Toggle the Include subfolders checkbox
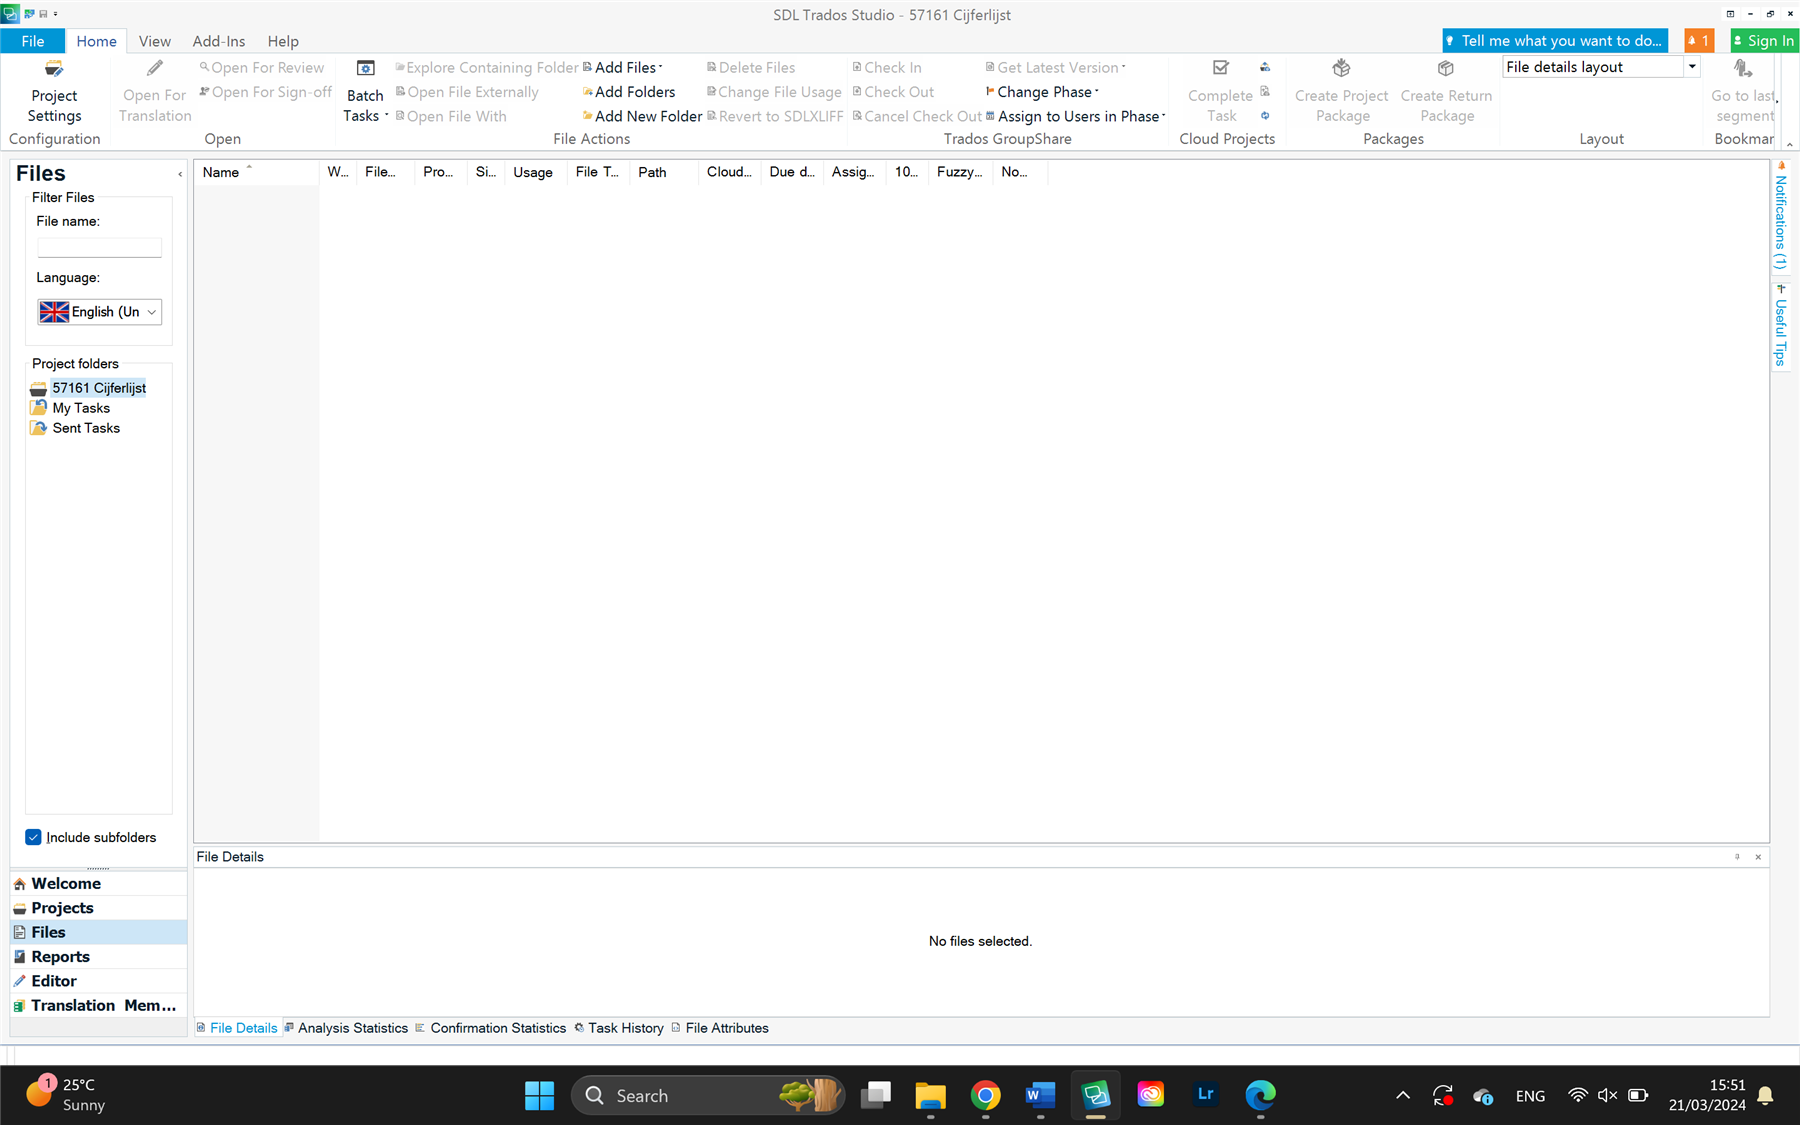Image resolution: width=1800 pixels, height=1125 pixels. (x=33, y=837)
